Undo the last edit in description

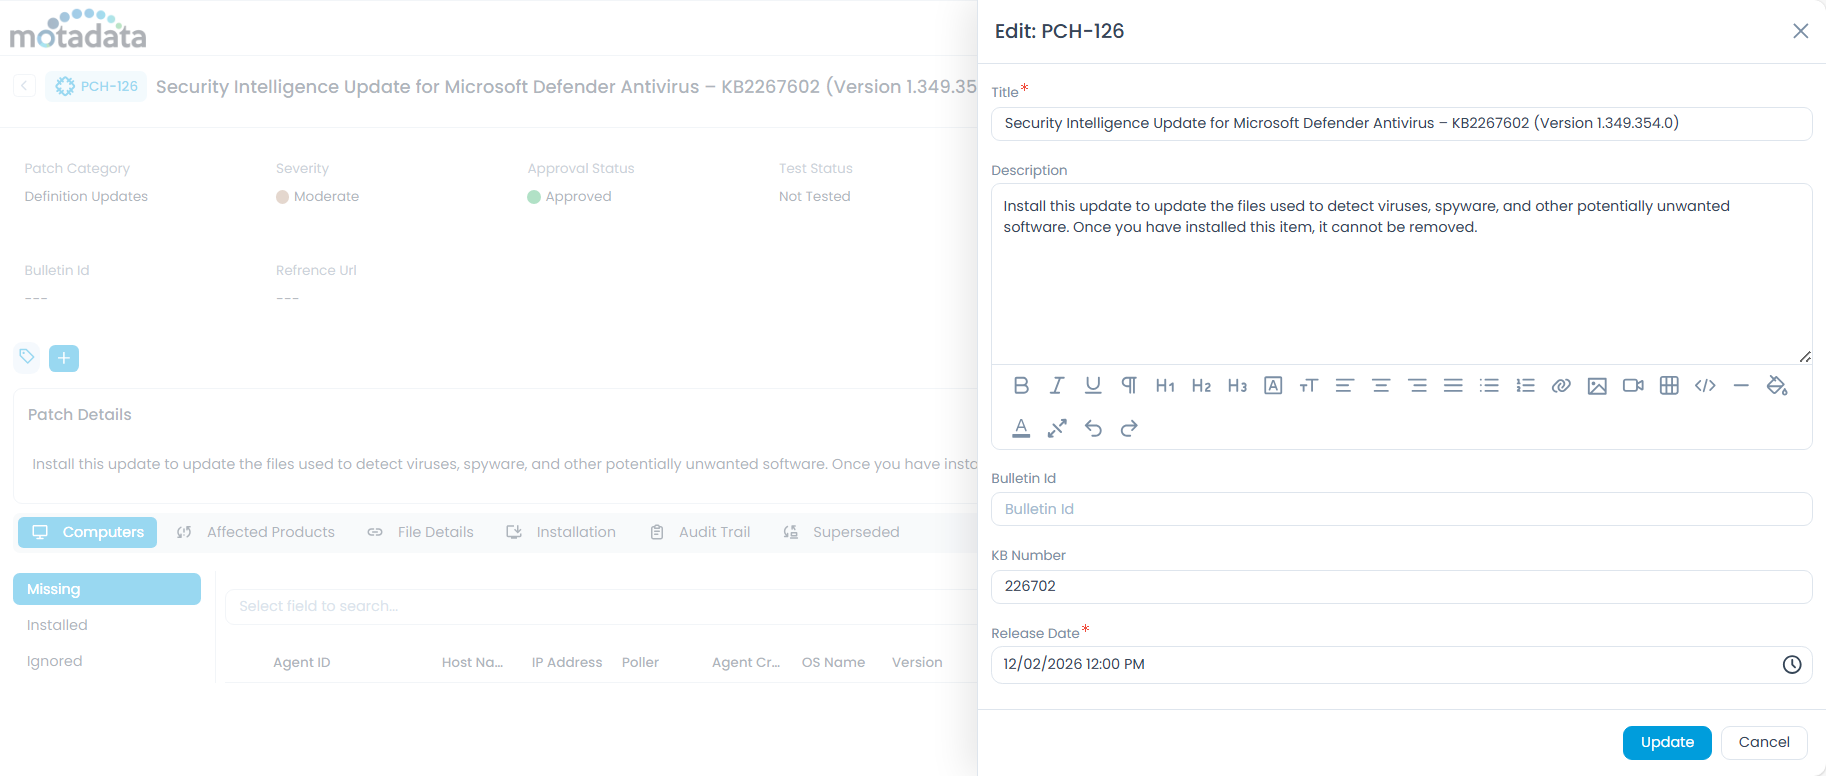click(x=1093, y=429)
